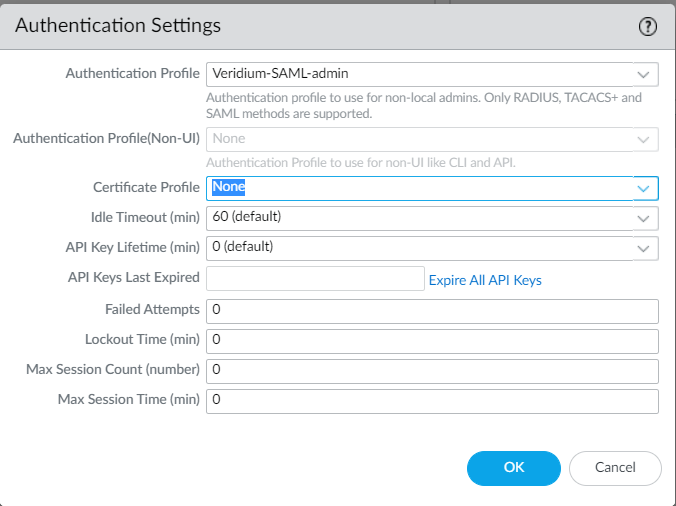
Task: Open the API Key Lifetime dropdown arrow
Action: [644, 248]
